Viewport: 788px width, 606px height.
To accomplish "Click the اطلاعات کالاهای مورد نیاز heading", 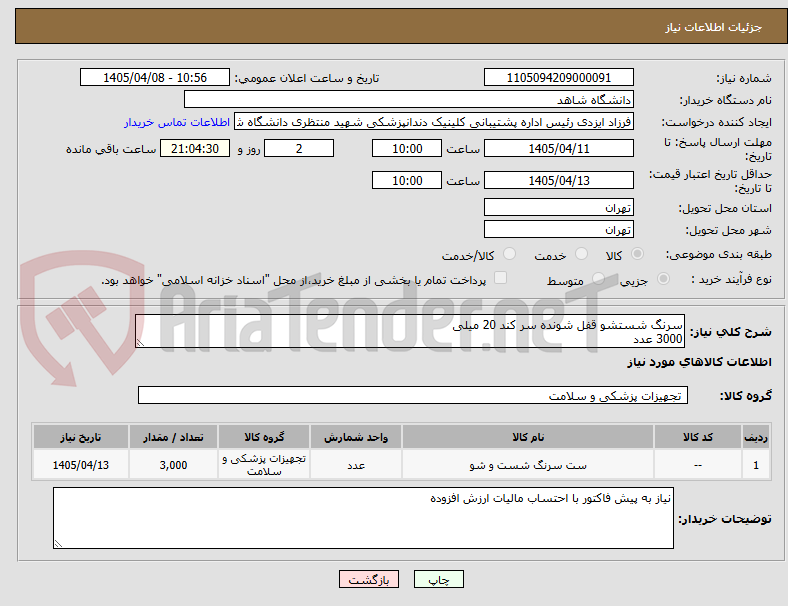I will [699, 362].
